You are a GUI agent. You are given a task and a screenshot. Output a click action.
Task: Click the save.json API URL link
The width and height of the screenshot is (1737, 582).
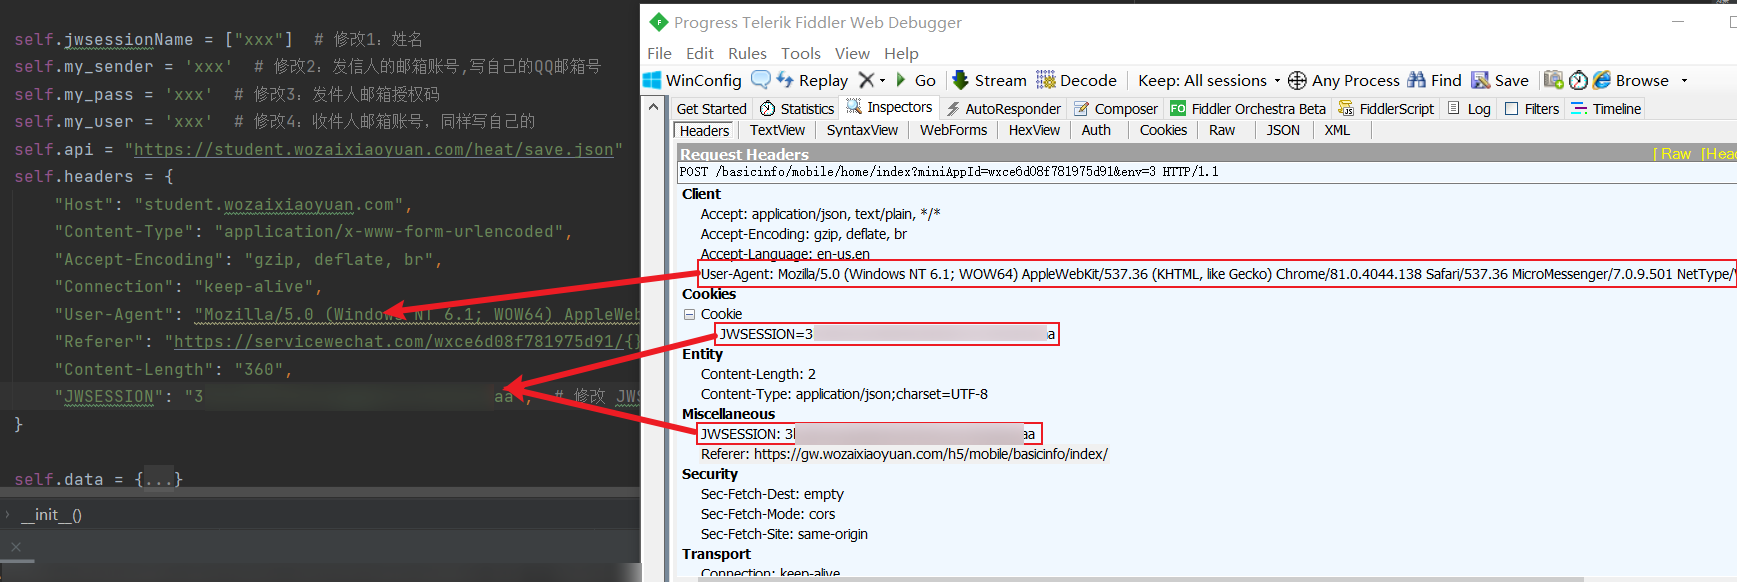click(373, 149)
